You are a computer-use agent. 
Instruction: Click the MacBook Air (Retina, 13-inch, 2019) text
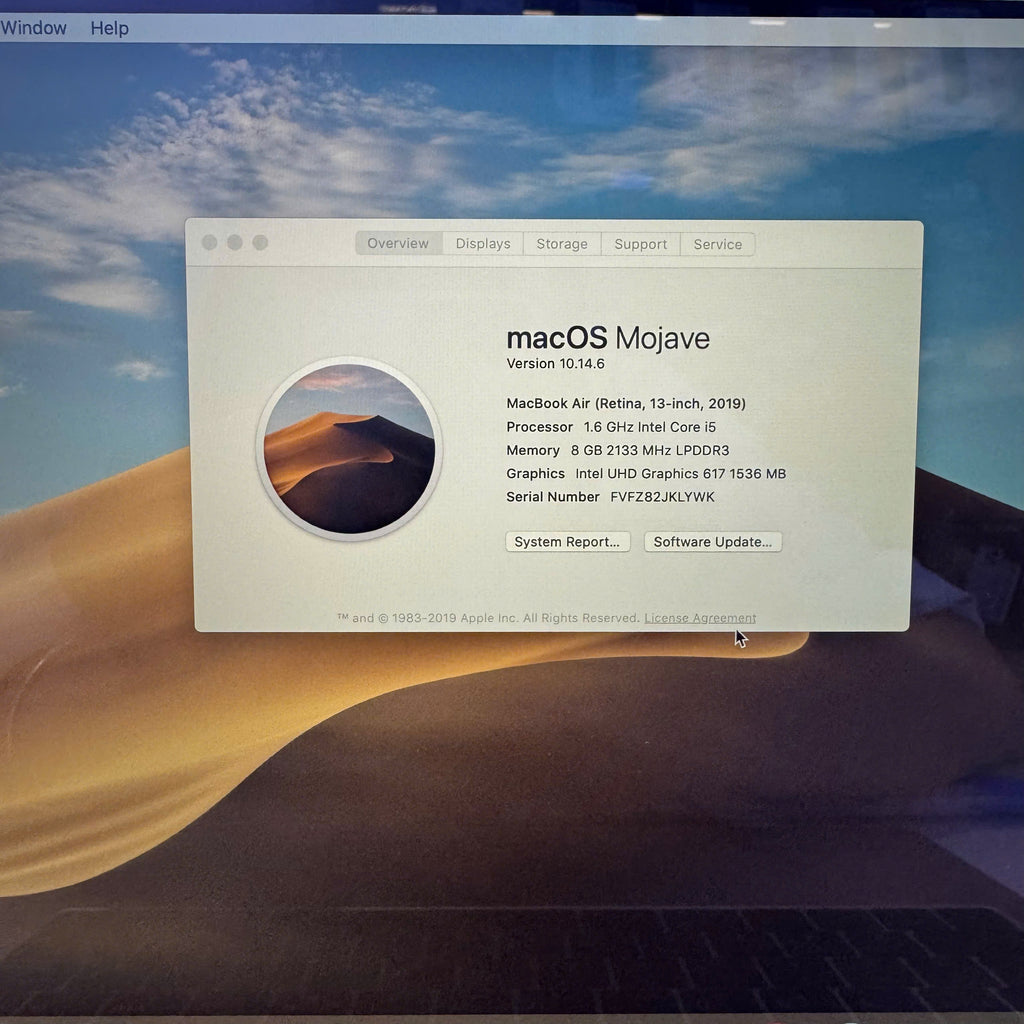[626, 404]
